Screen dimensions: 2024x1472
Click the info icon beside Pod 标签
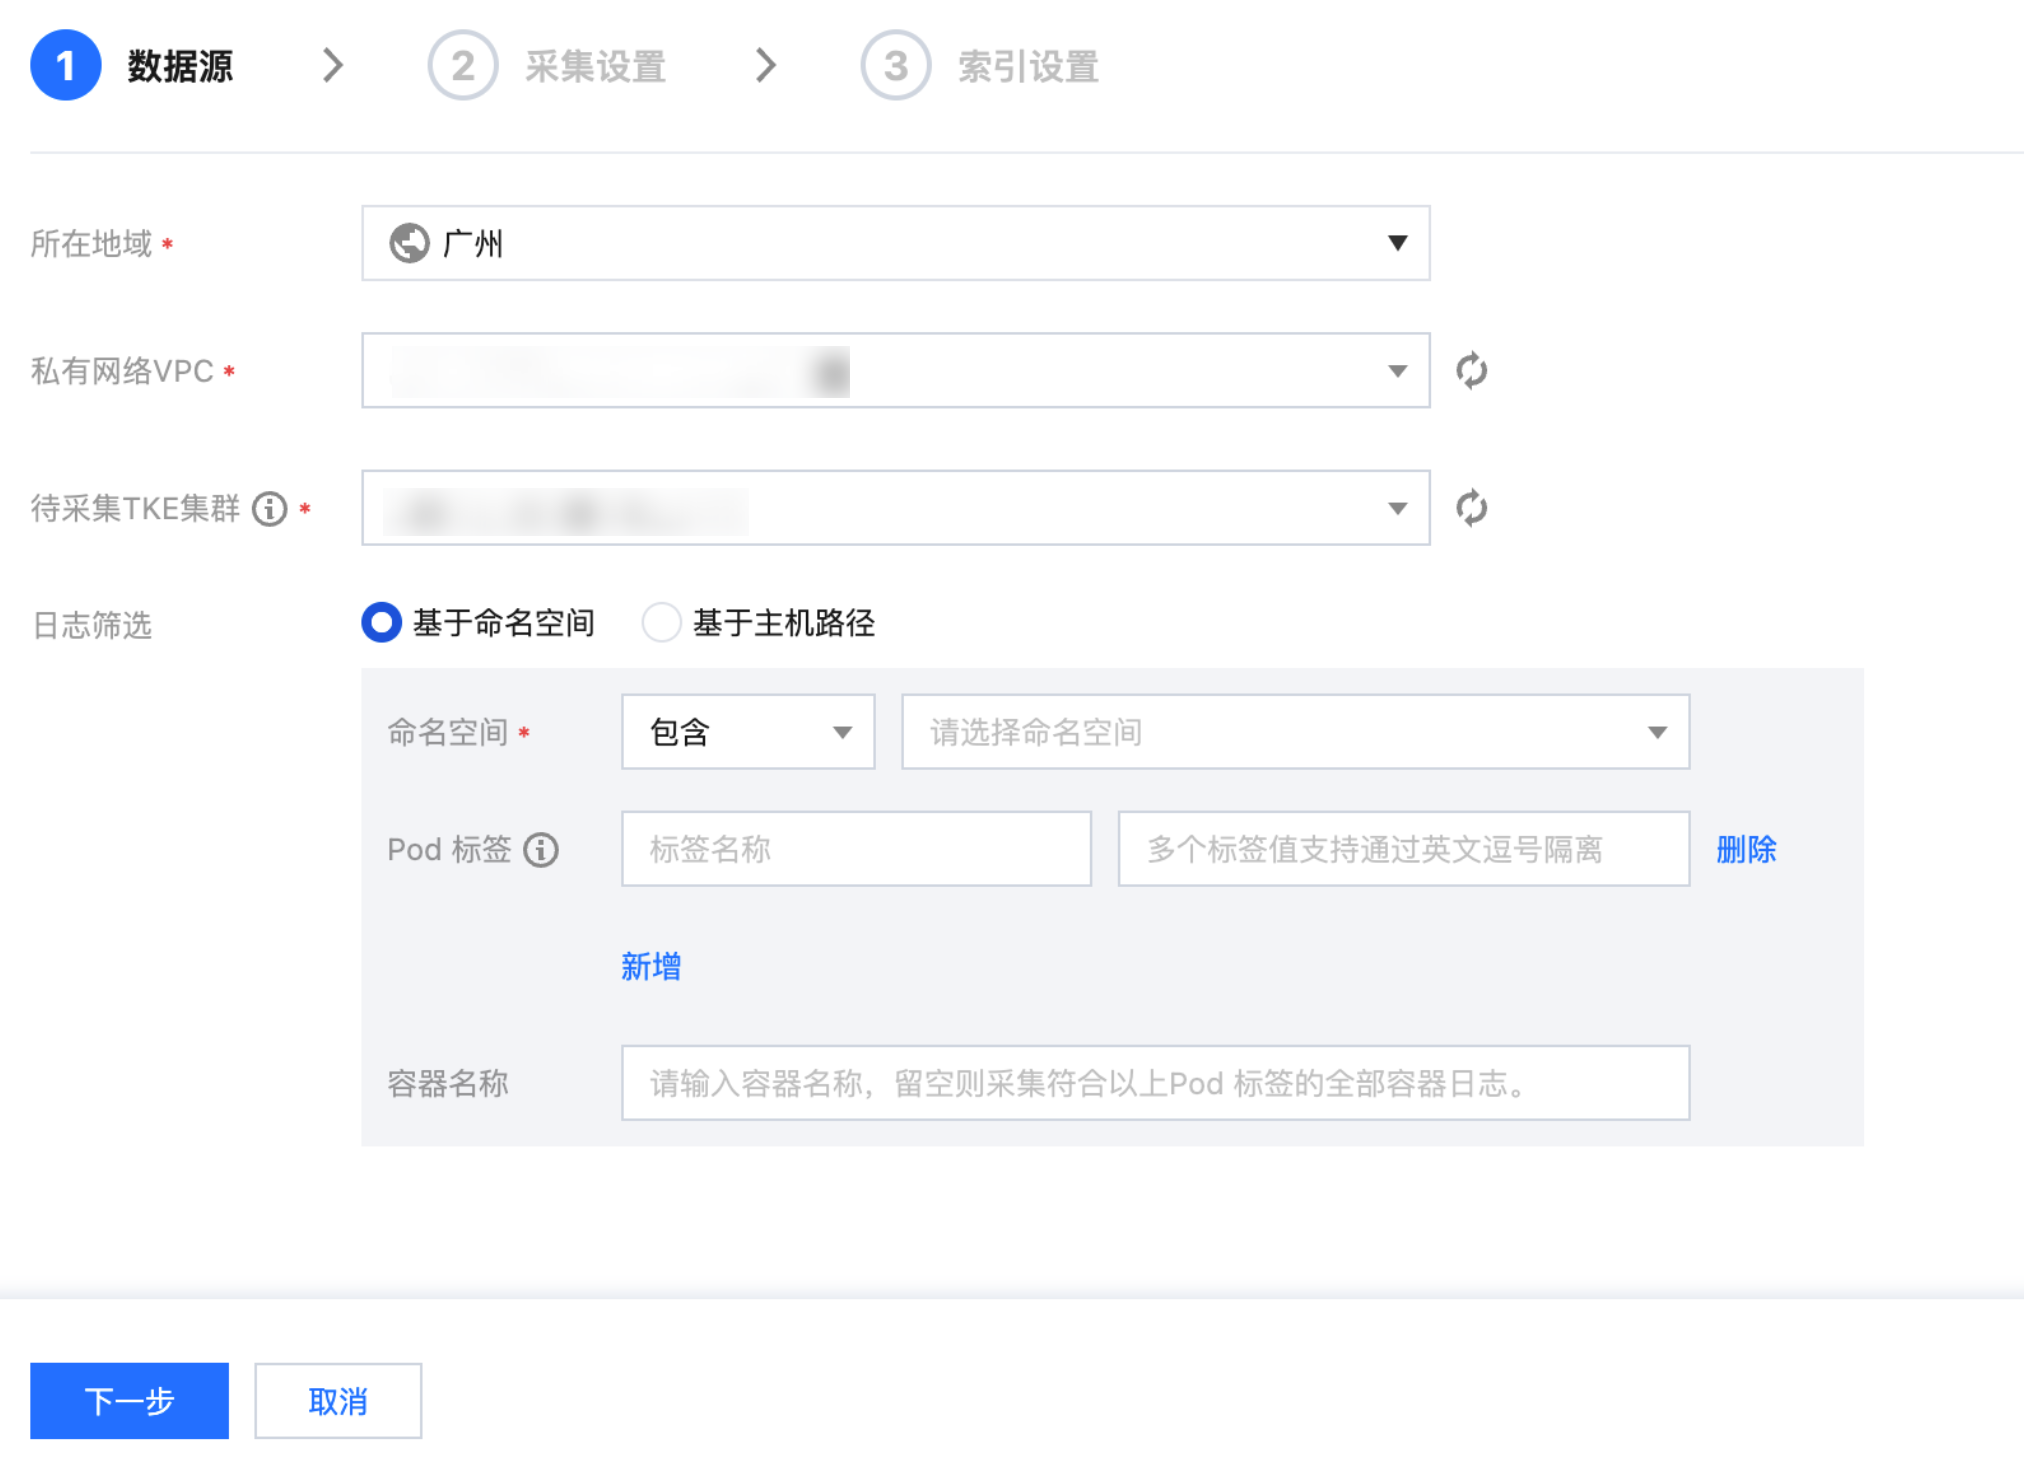[x=541, y=850]
